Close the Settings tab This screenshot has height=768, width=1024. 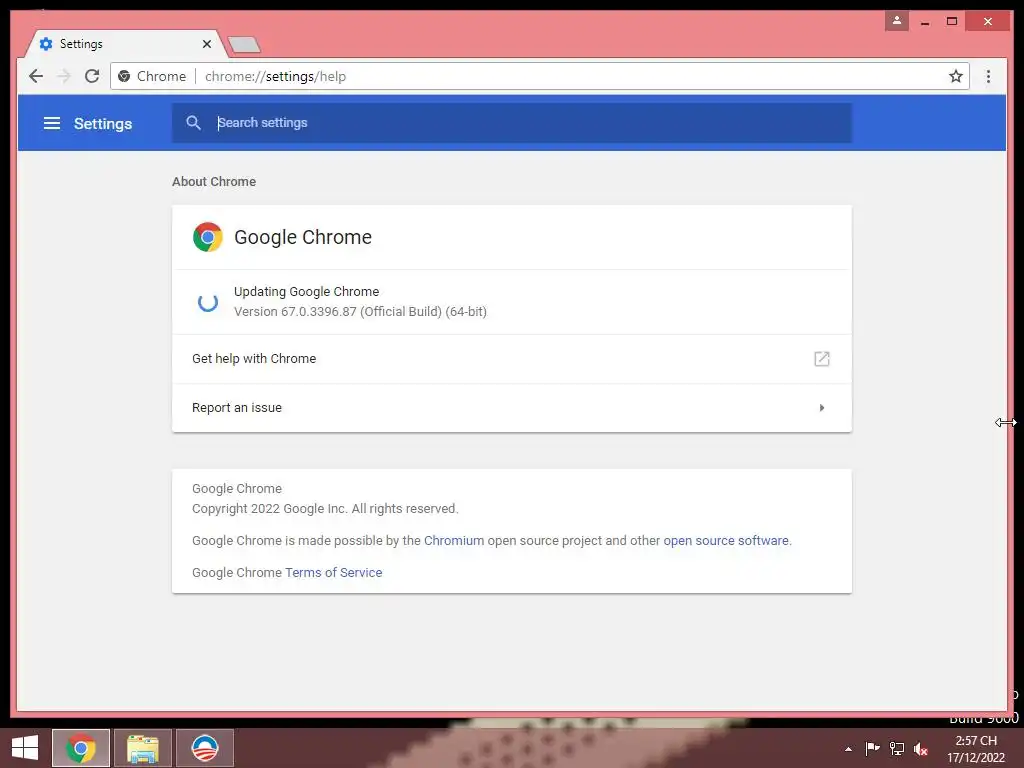point(206,44)
